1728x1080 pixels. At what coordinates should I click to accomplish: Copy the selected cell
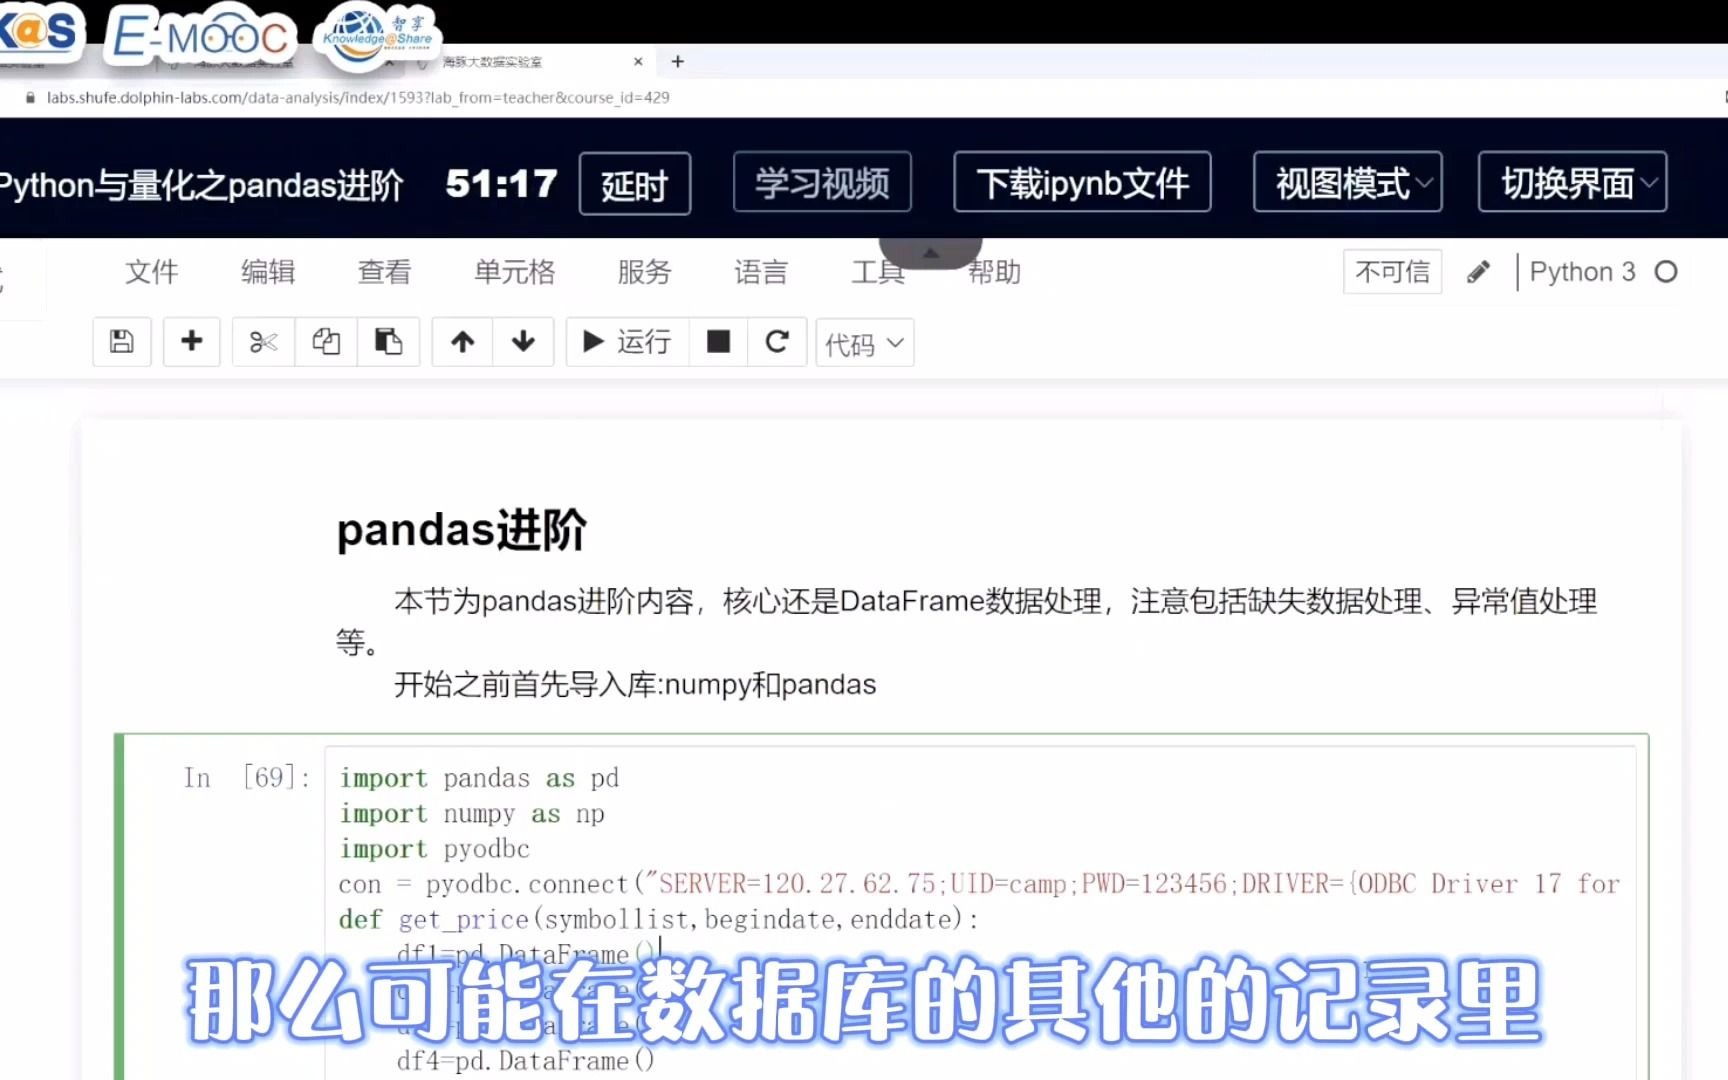point(325,342)
